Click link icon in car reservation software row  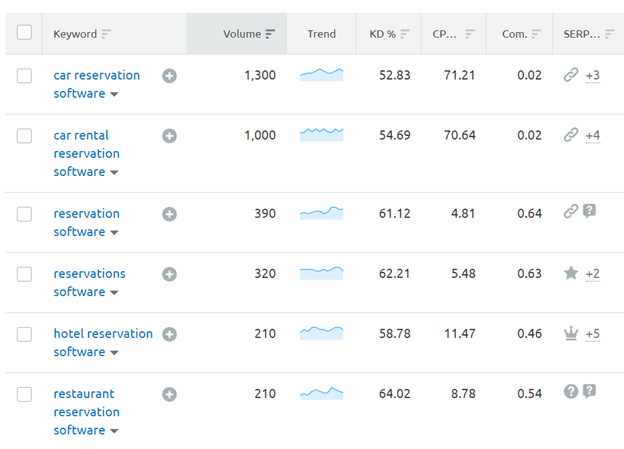(x=571, y=75)
